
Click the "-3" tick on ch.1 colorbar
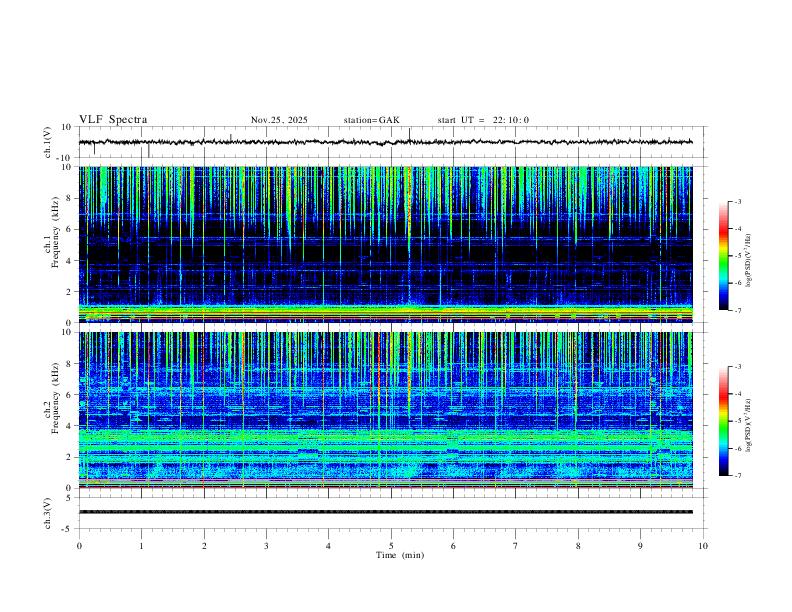tap(737, 201)
